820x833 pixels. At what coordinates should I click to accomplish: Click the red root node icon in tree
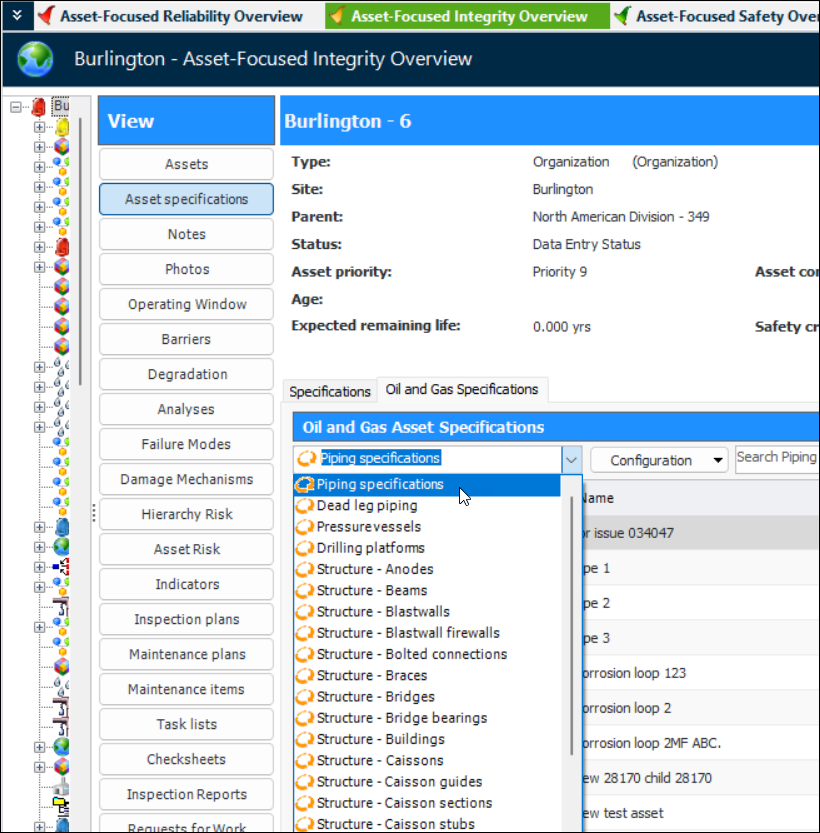coord(39,106)
